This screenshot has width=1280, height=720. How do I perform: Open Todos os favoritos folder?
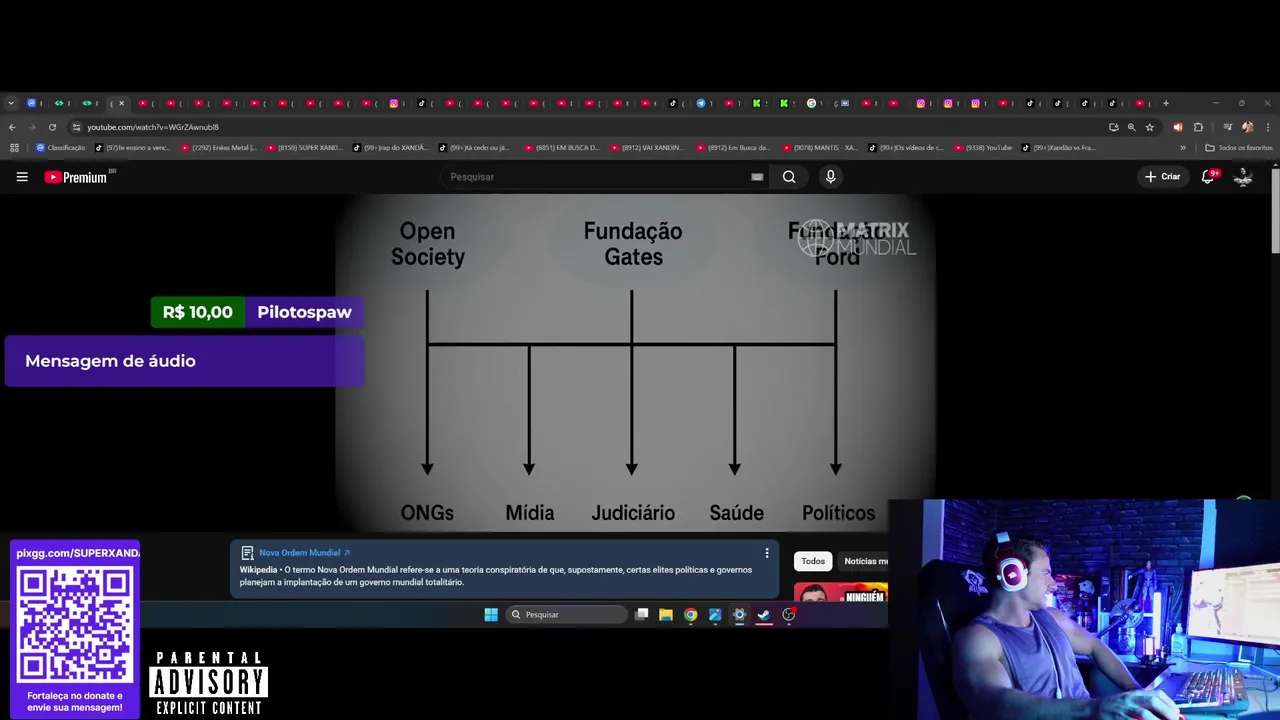click(1239, 148)
